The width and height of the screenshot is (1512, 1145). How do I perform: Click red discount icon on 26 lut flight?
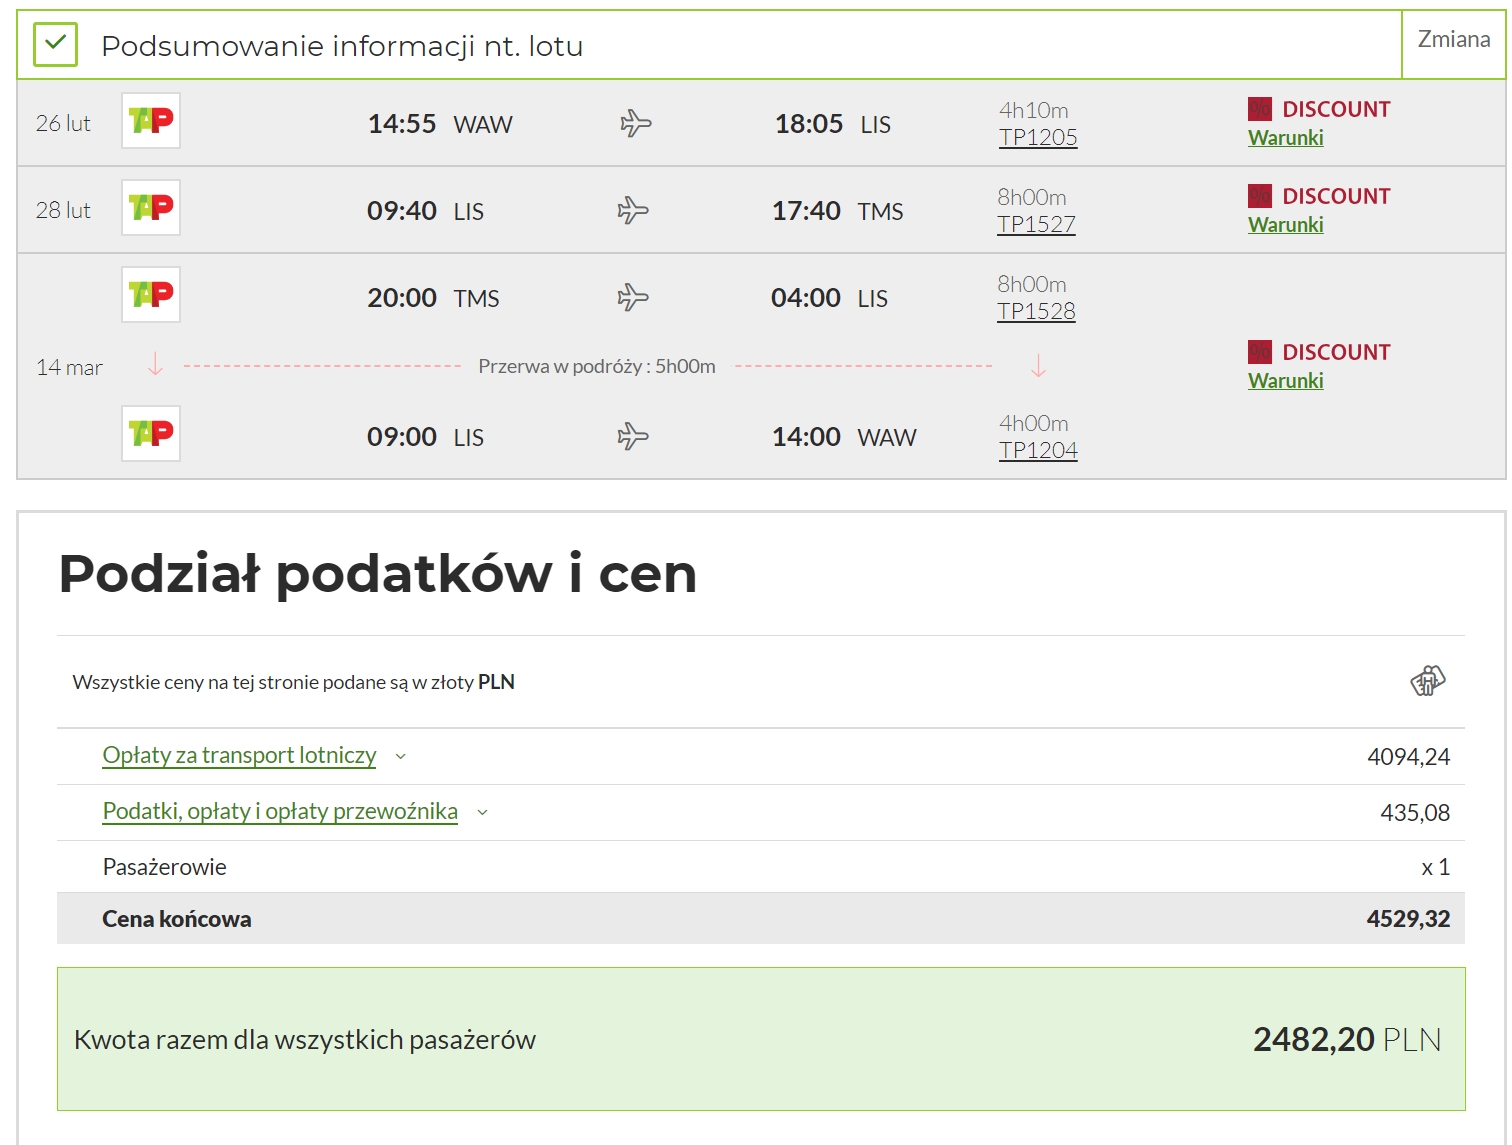[1260, 109]
